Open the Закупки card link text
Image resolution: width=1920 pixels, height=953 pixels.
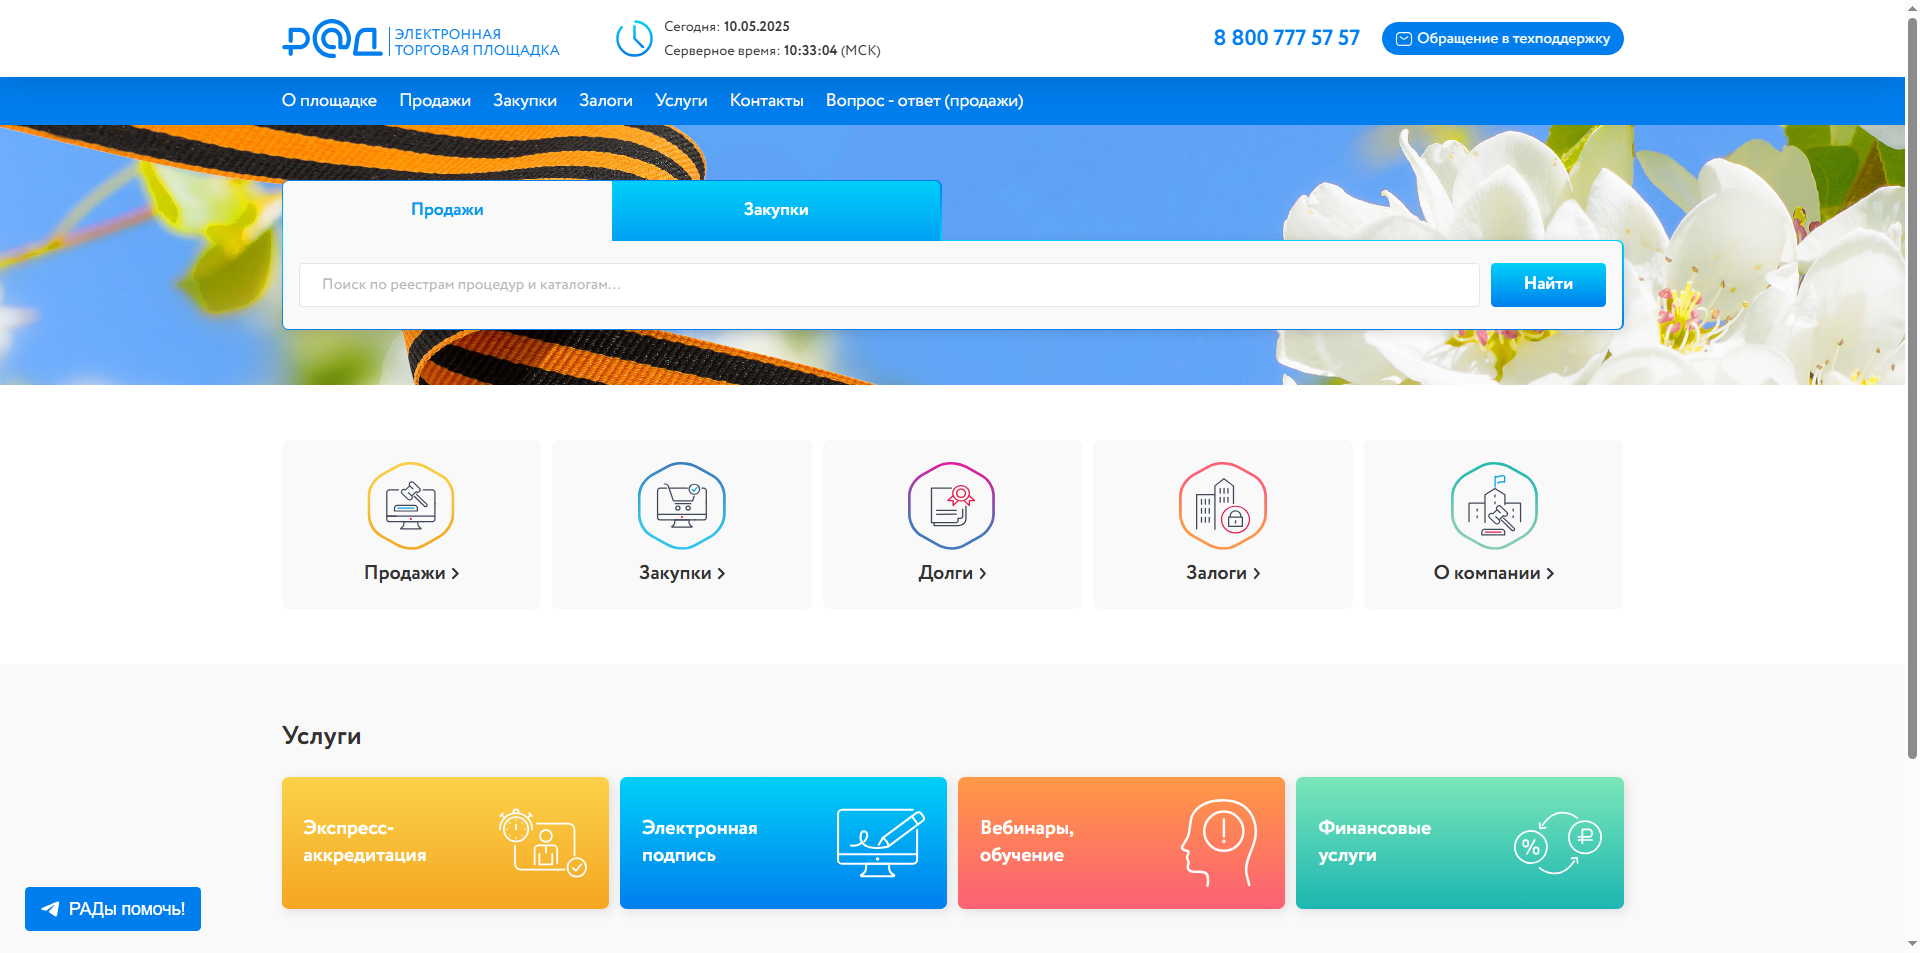click(x=675, y=573)
